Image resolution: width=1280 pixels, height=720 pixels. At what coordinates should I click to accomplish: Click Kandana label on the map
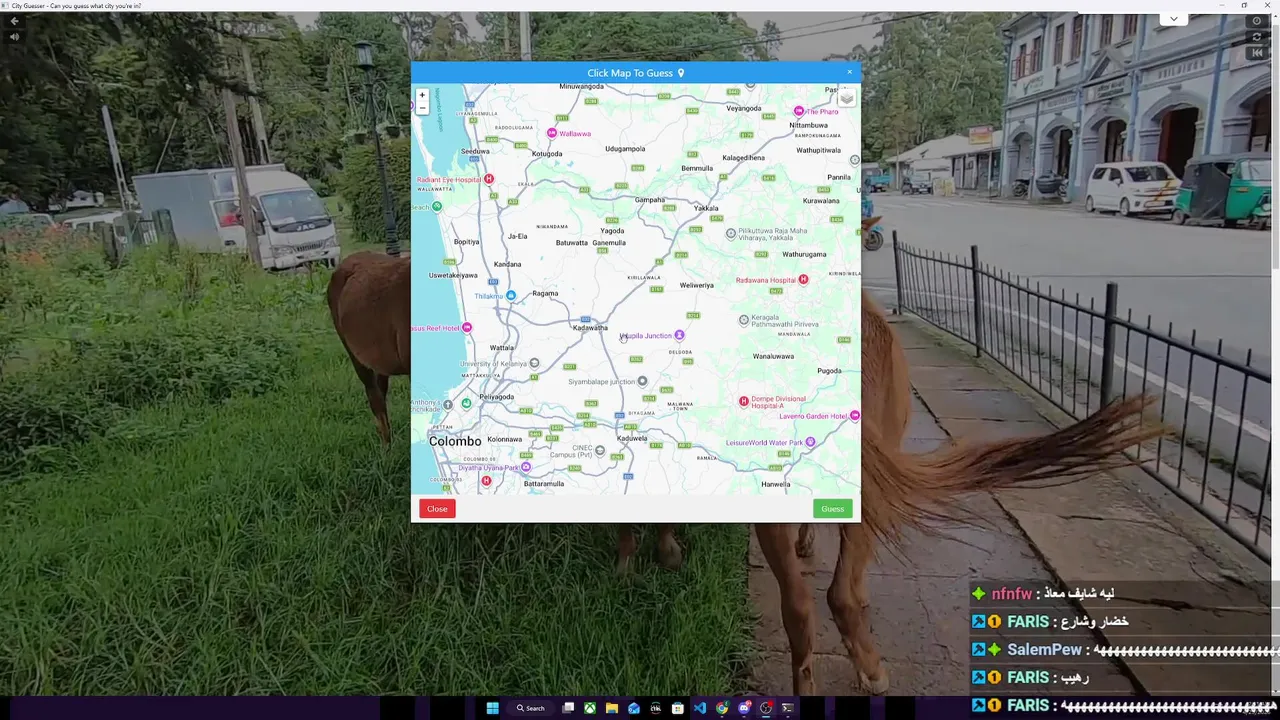pos(507,264)
